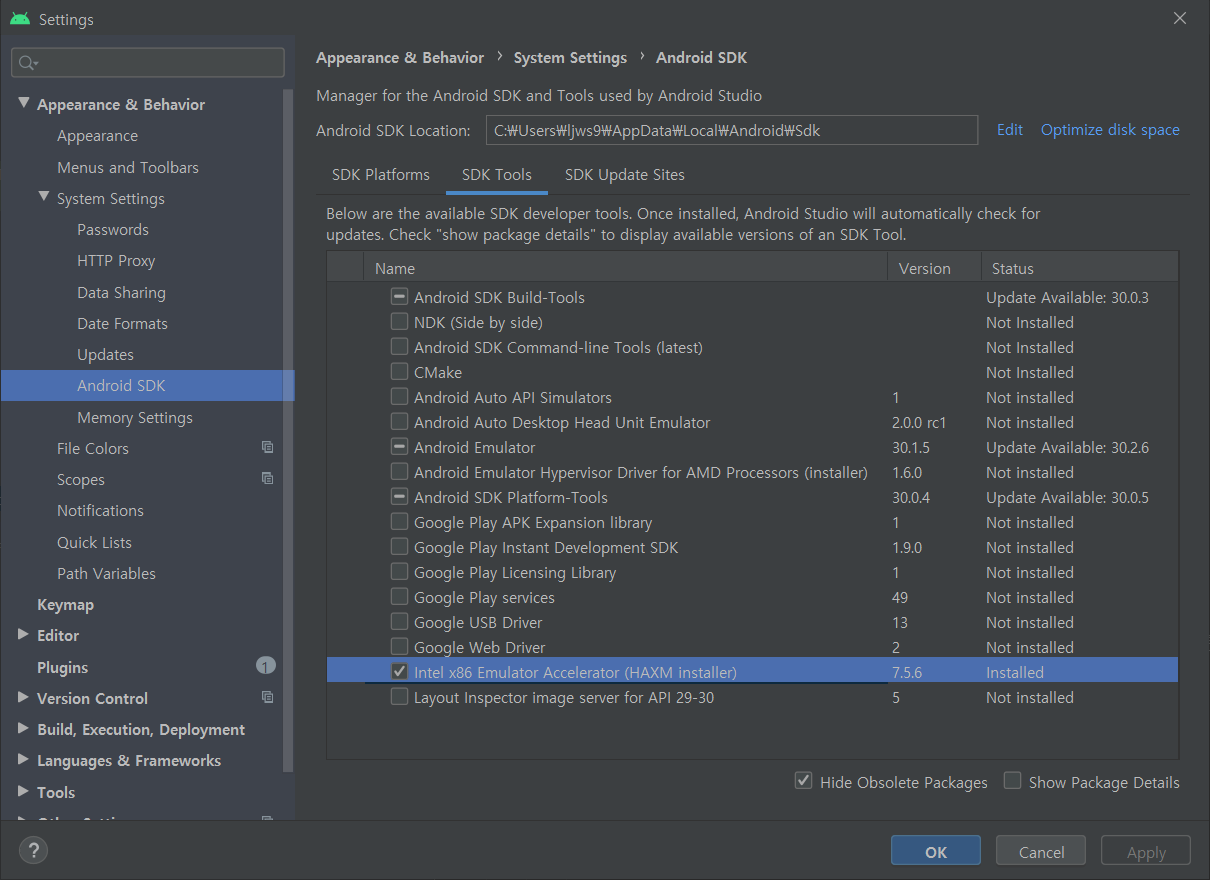Click the Android SDK Location path field

point(732,130)
